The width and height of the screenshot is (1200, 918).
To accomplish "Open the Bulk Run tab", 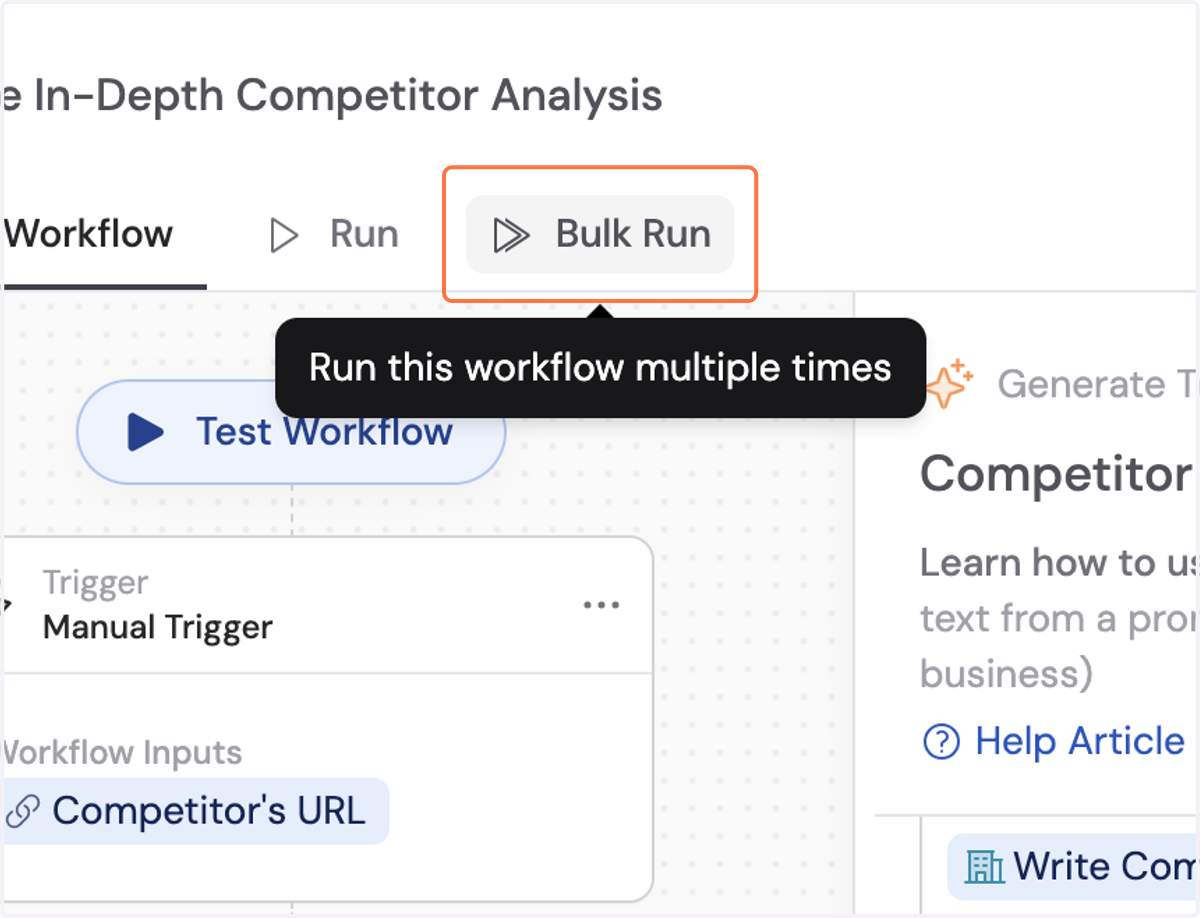I will [600, 234].
